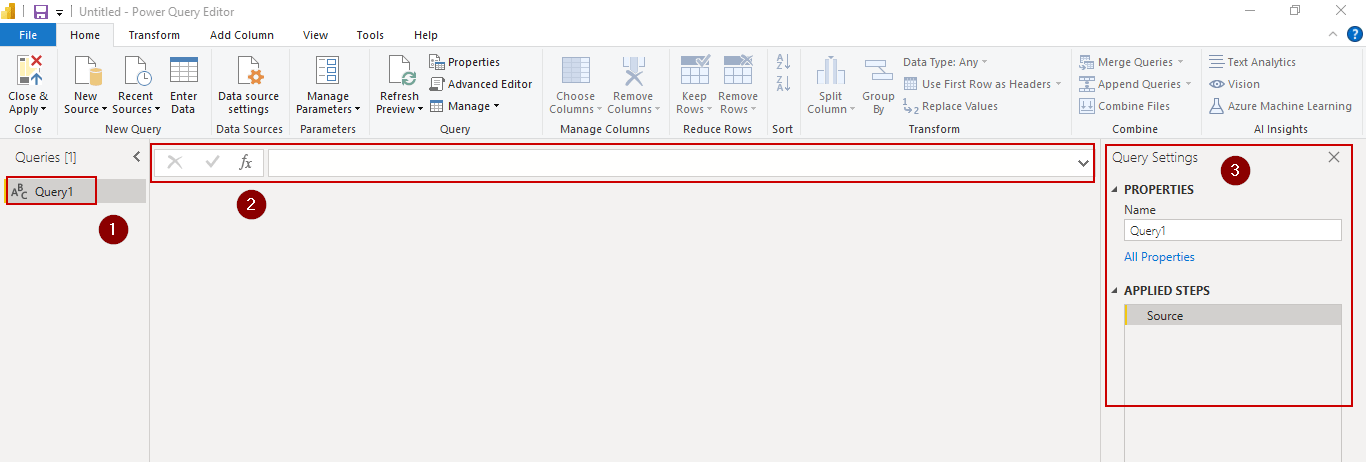This screenshot has width=1366, height=462.
Task: Open the Merge Queries dropdown
Action: pyautogui.click(x=1131, y=62)
